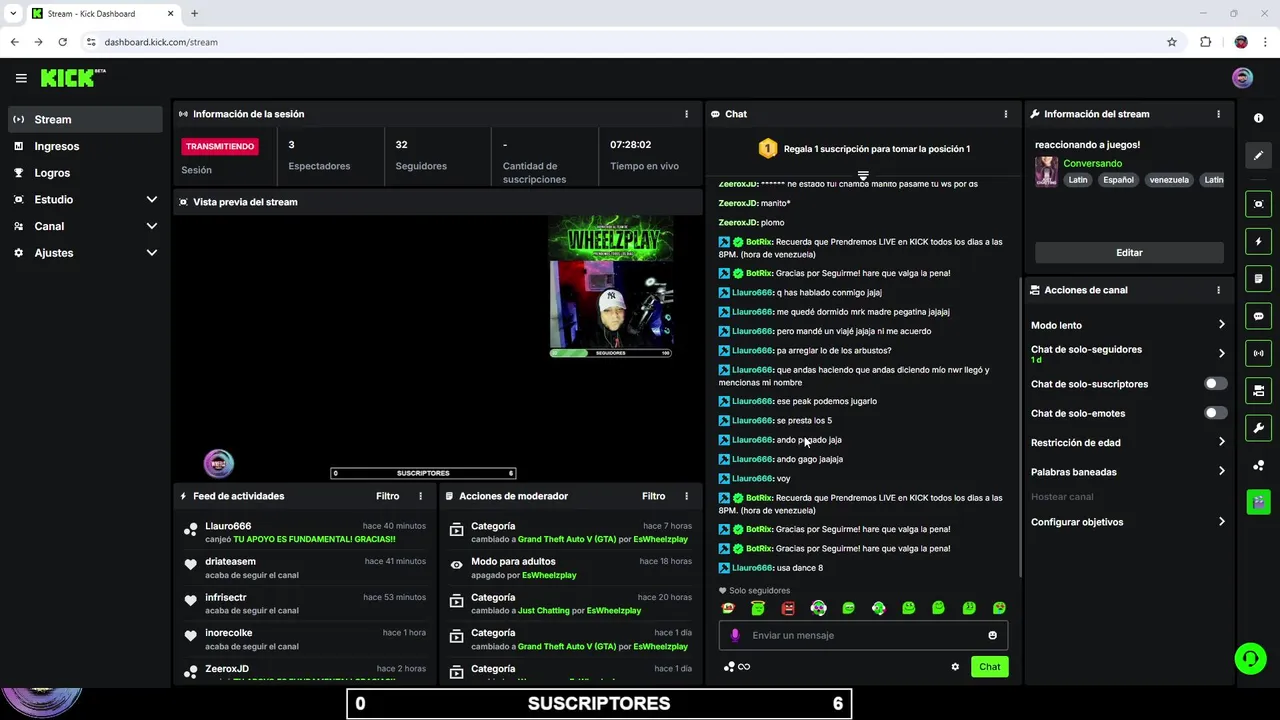Open the three-dot menu of Feed de actividades
Screen dimensions: 1280x720
point(420,496)
